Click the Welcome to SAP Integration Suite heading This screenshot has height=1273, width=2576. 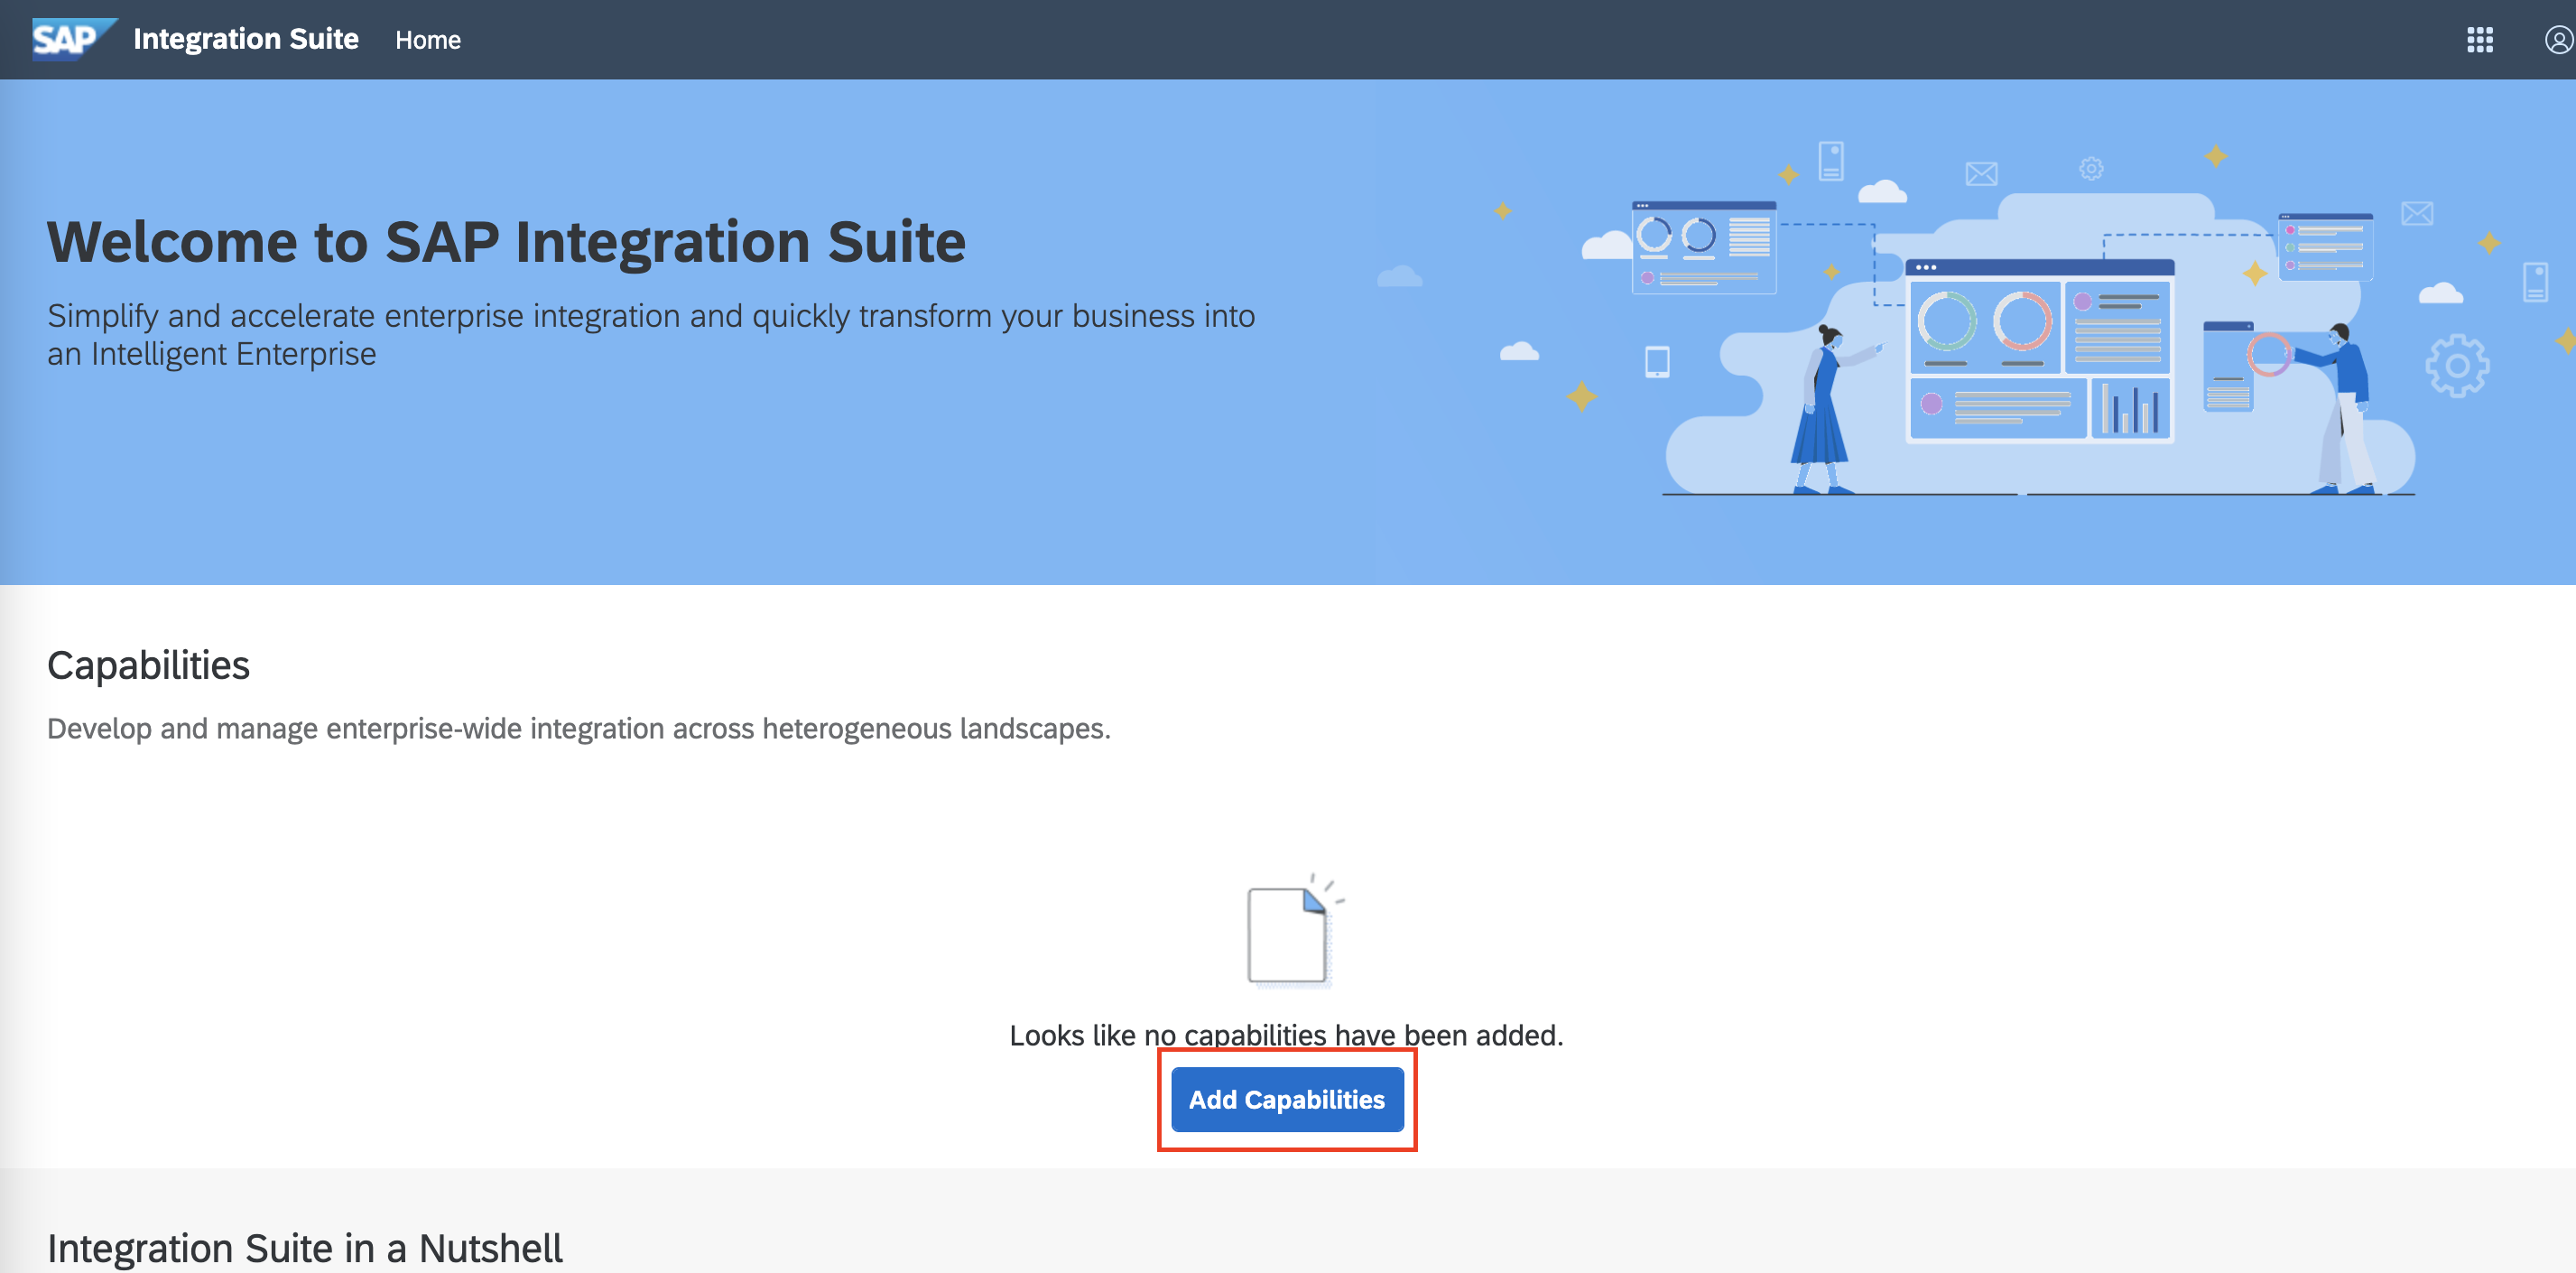pyautogui.click(x=506, y=242)
